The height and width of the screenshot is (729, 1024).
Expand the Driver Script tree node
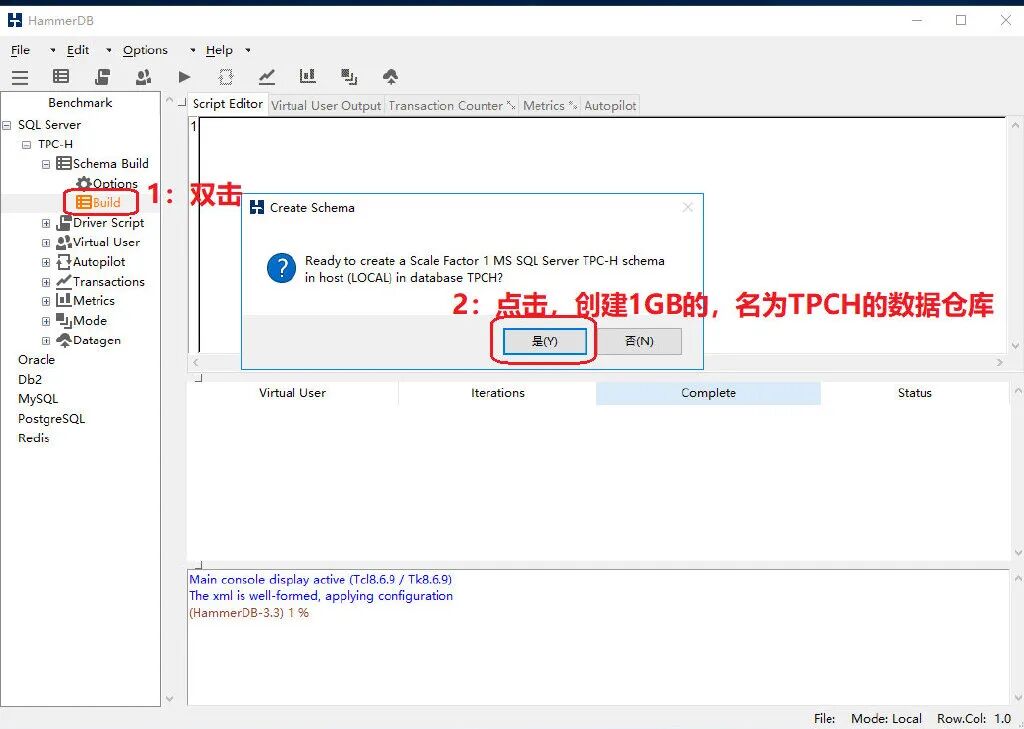click(46, 223)
